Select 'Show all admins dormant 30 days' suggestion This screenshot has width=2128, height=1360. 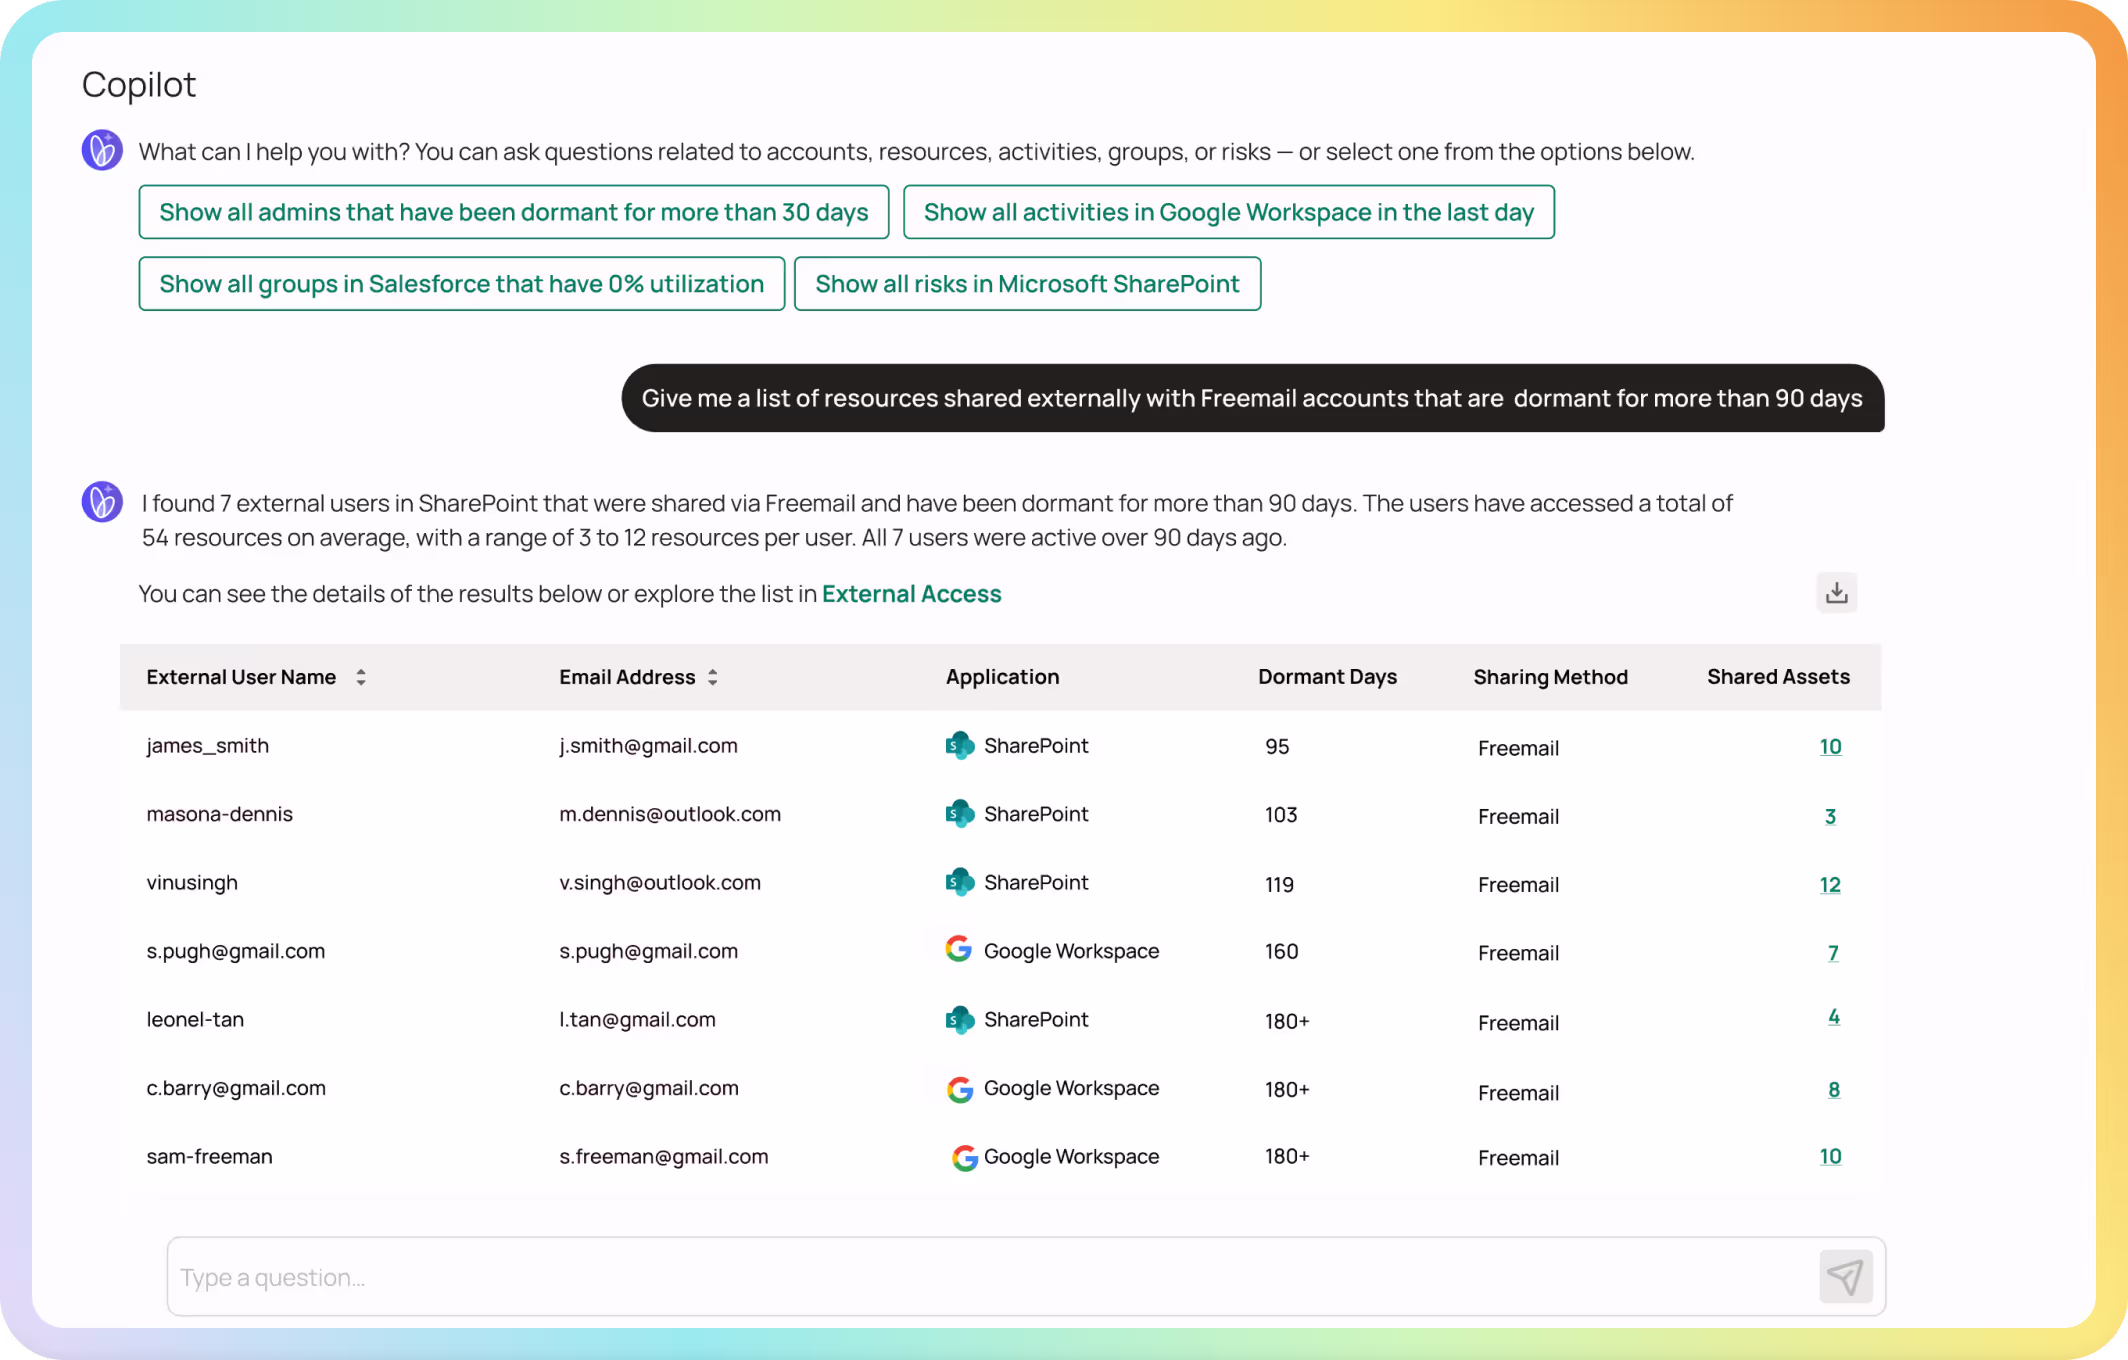(513, 212)
